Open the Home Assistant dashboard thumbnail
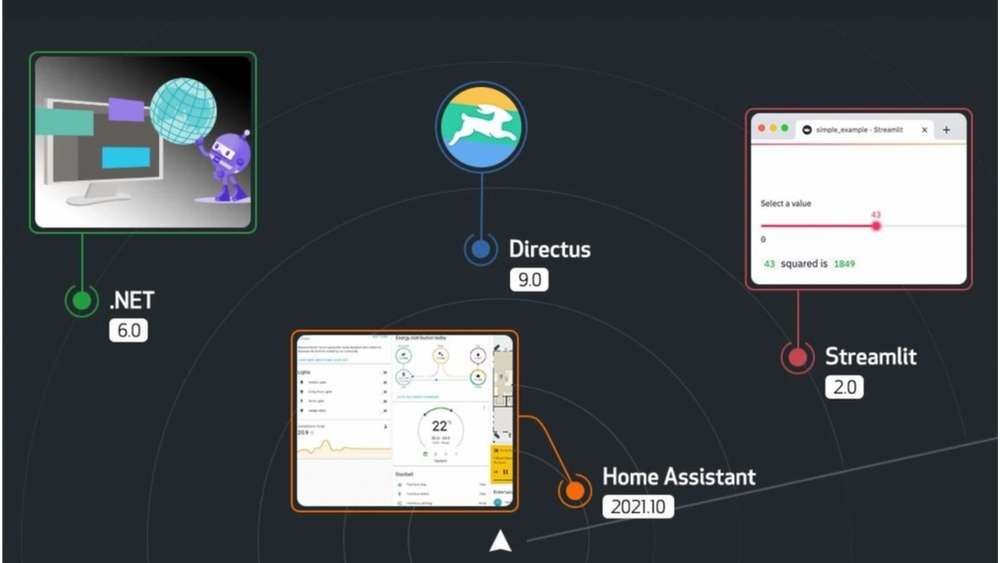Viewport: 1000px width, 563px height. (x=405, y=421)
